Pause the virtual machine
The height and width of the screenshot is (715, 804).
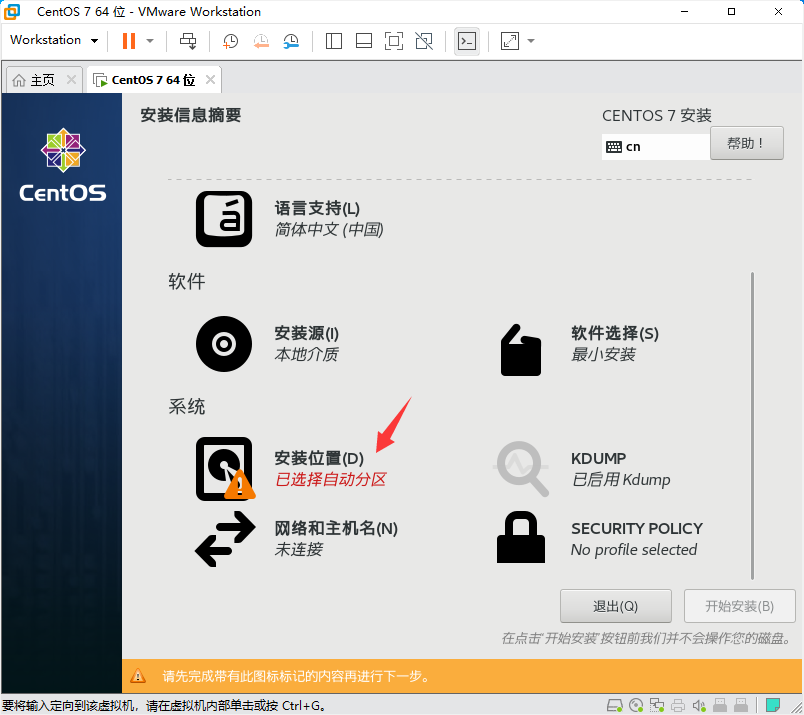point(129,41)
